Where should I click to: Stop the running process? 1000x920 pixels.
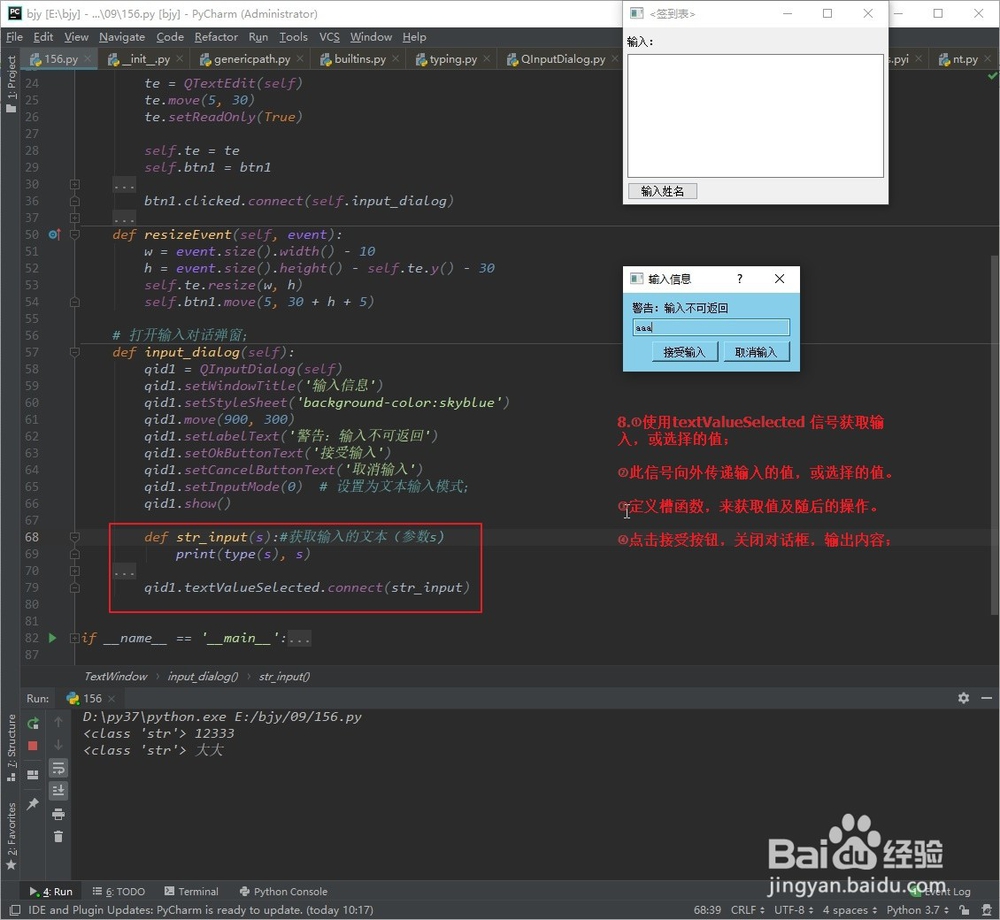(x=33, y=744)
